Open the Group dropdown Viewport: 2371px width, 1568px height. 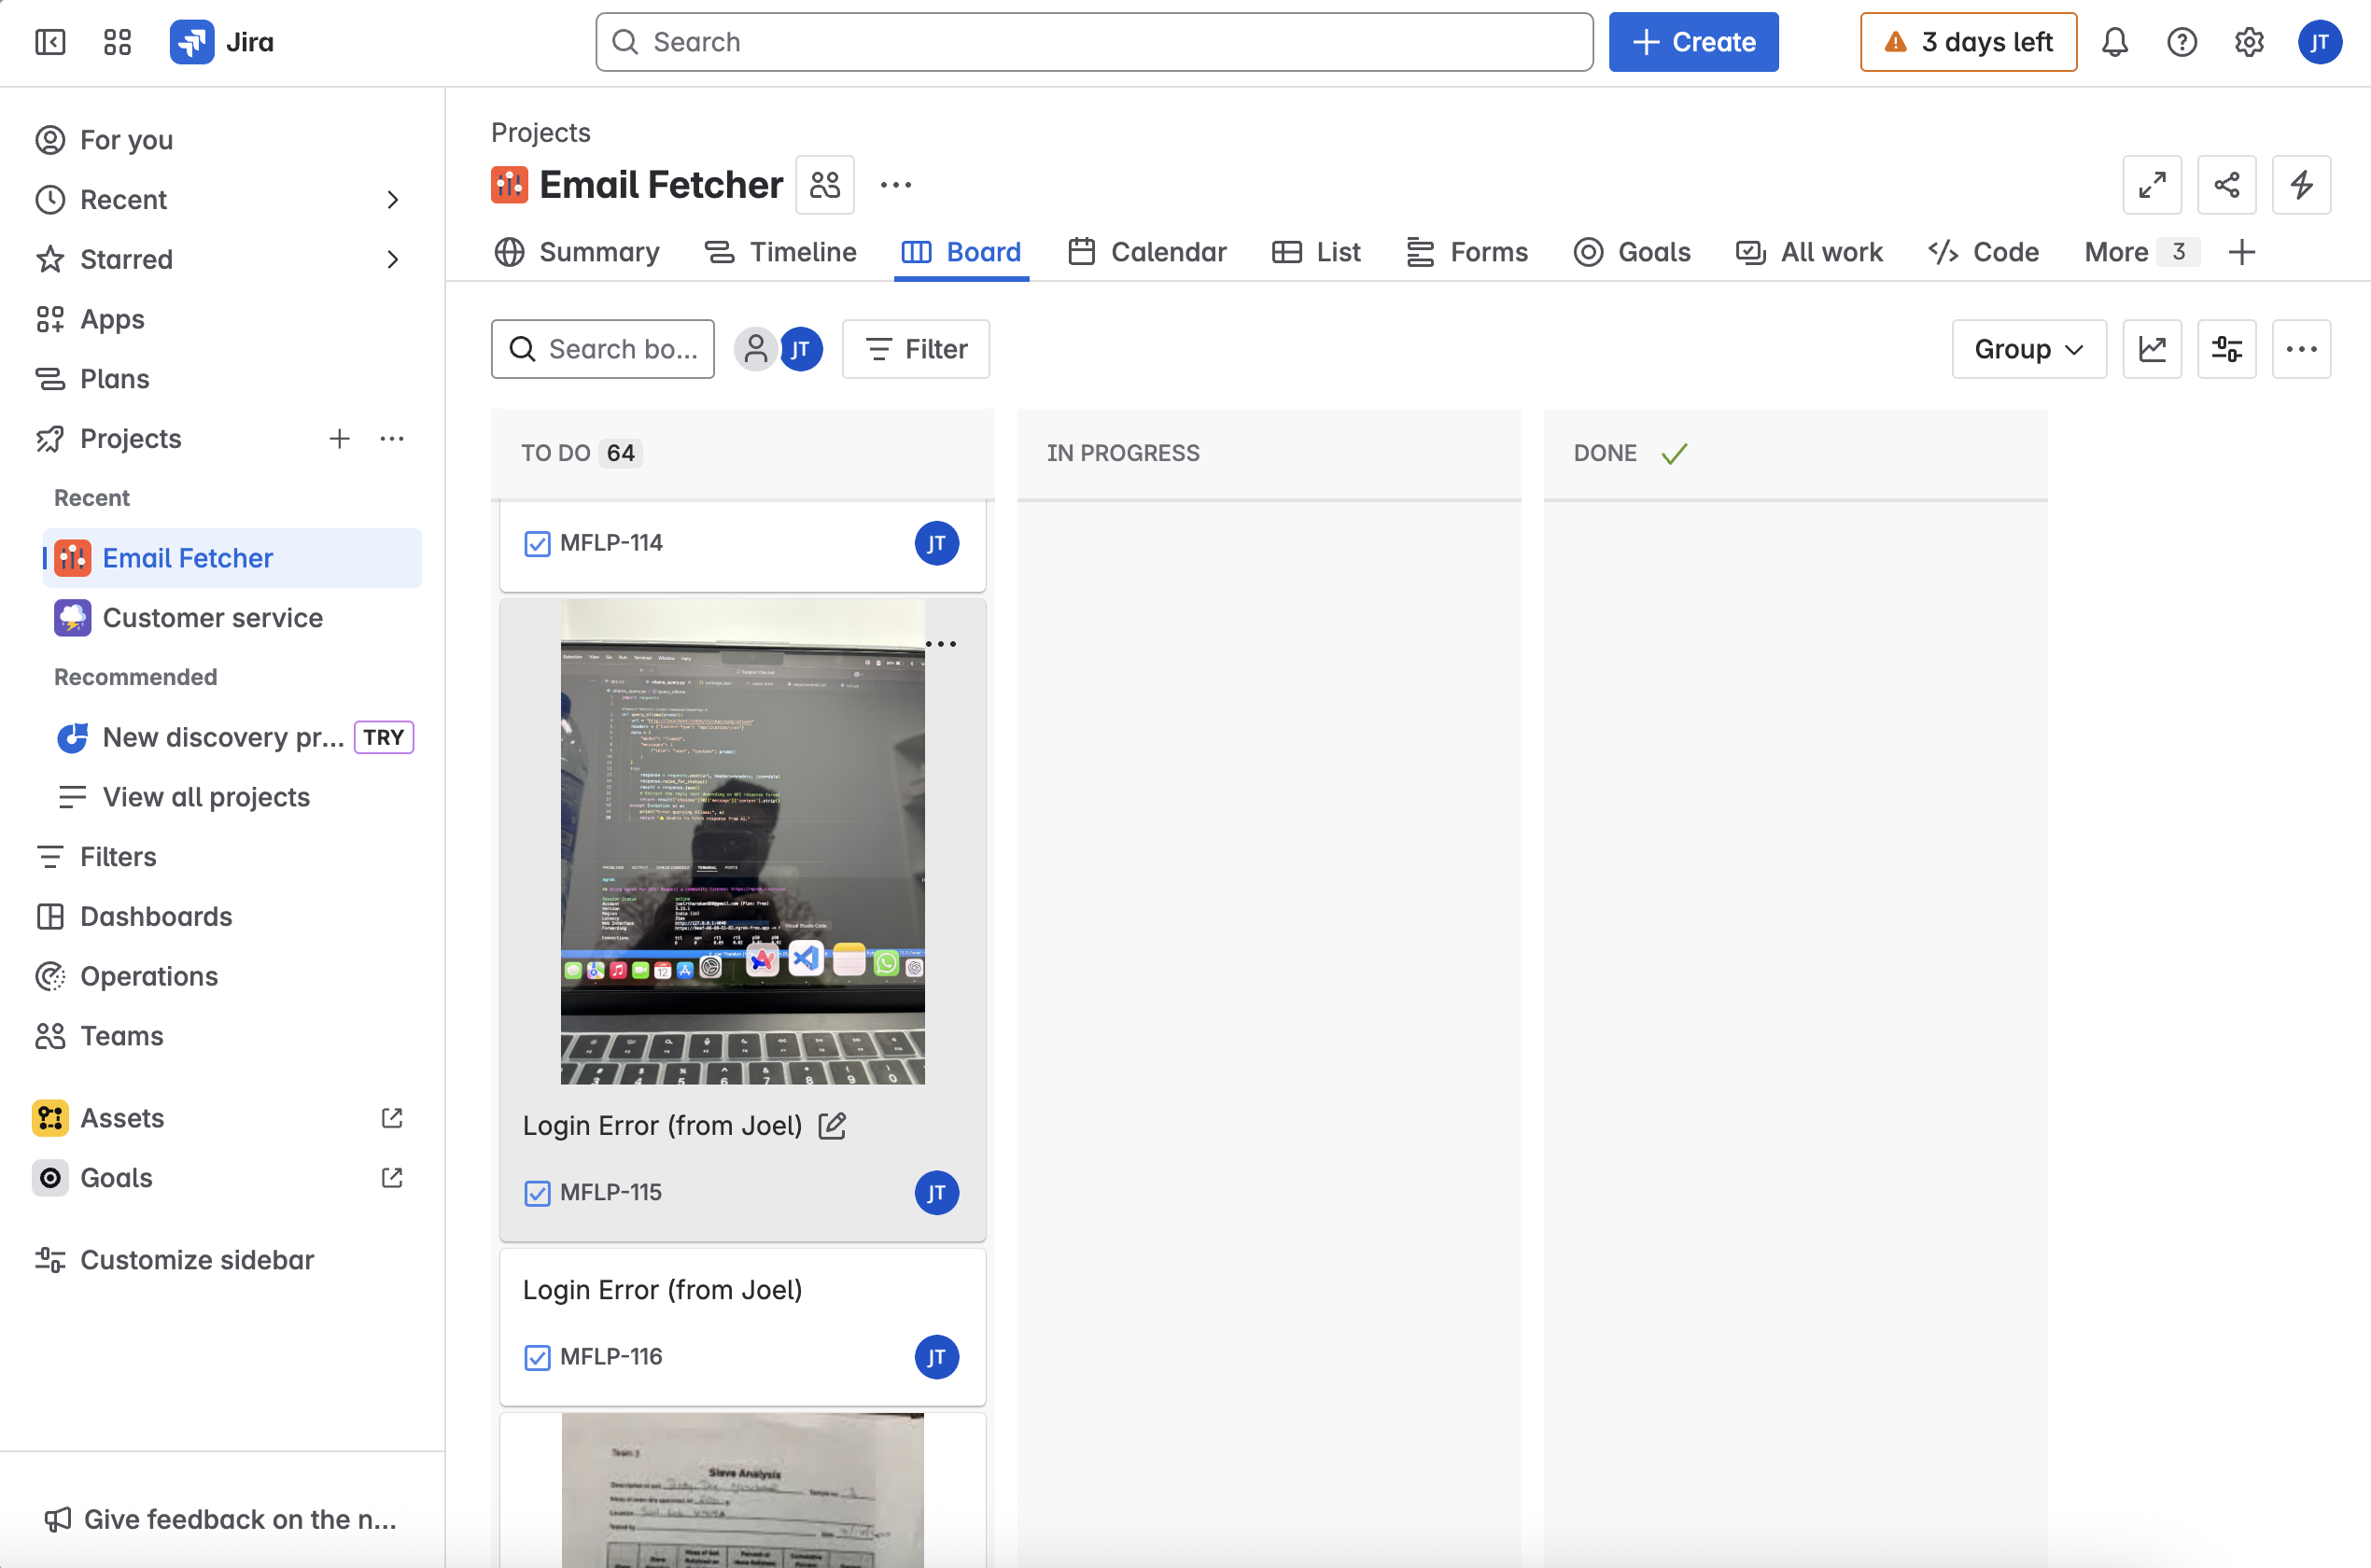pyautogui.click(x=2028, y=349)
